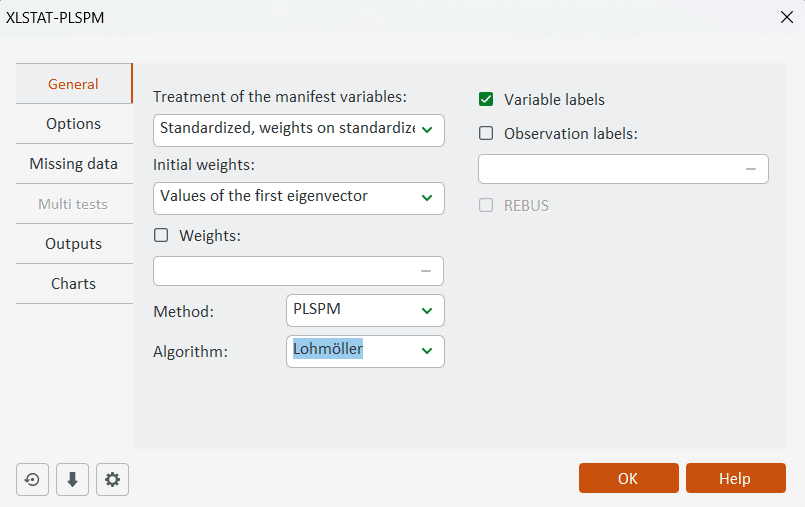The width and height of the screenshot is (805, 507).
Task: Click the range selector icon in Weights field
Action: [426, 271]
